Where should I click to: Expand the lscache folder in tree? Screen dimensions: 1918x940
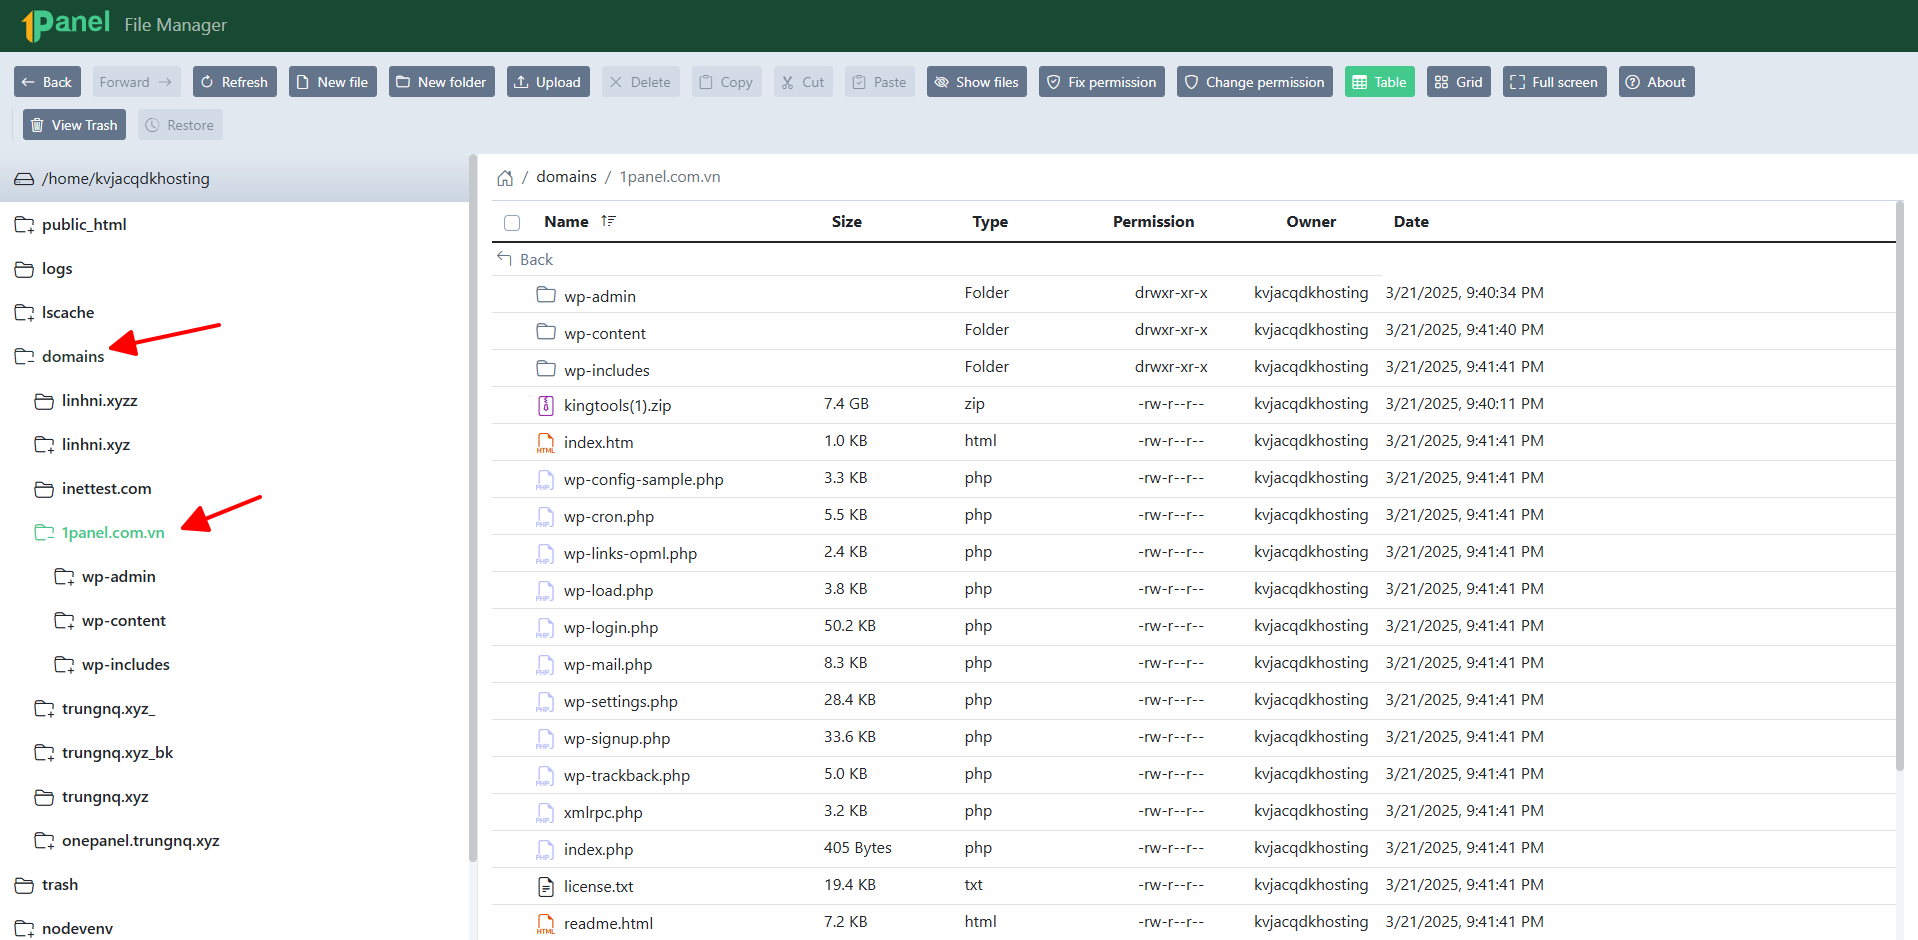coord(24,313)
